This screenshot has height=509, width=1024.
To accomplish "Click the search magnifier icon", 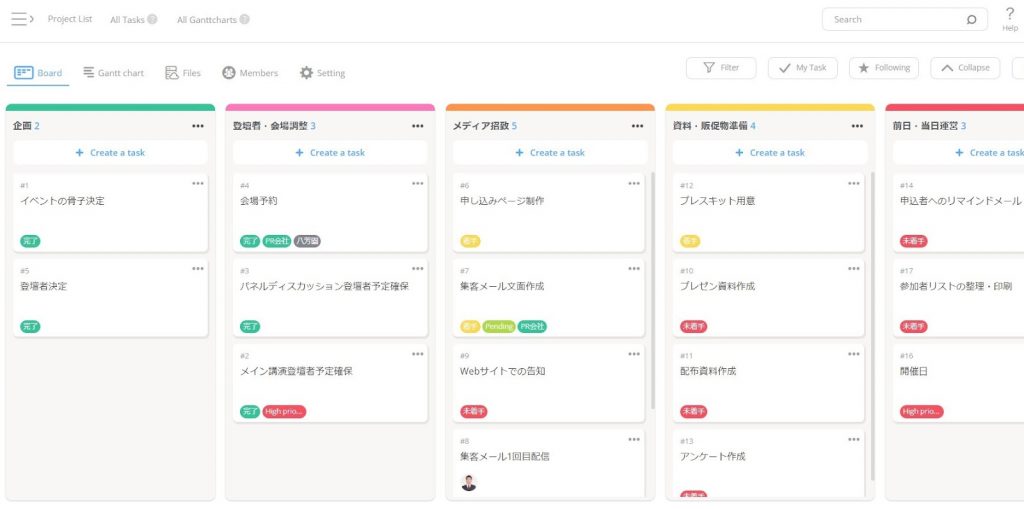I will [x=971, y=19].
